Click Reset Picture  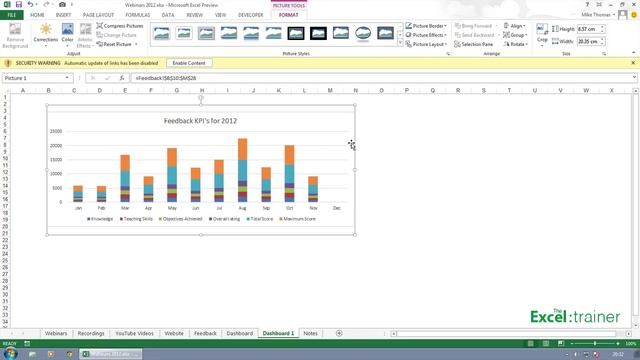pos(114,44)
